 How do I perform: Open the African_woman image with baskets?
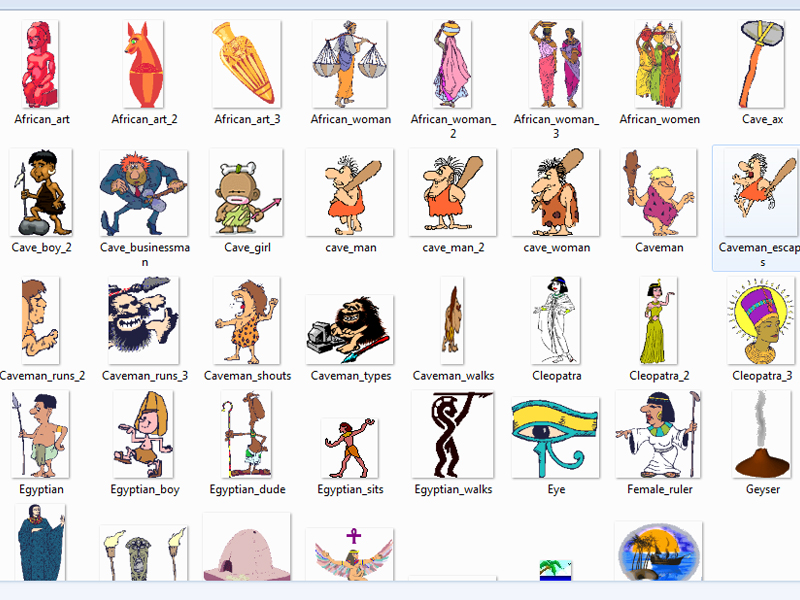pos(350,64)
